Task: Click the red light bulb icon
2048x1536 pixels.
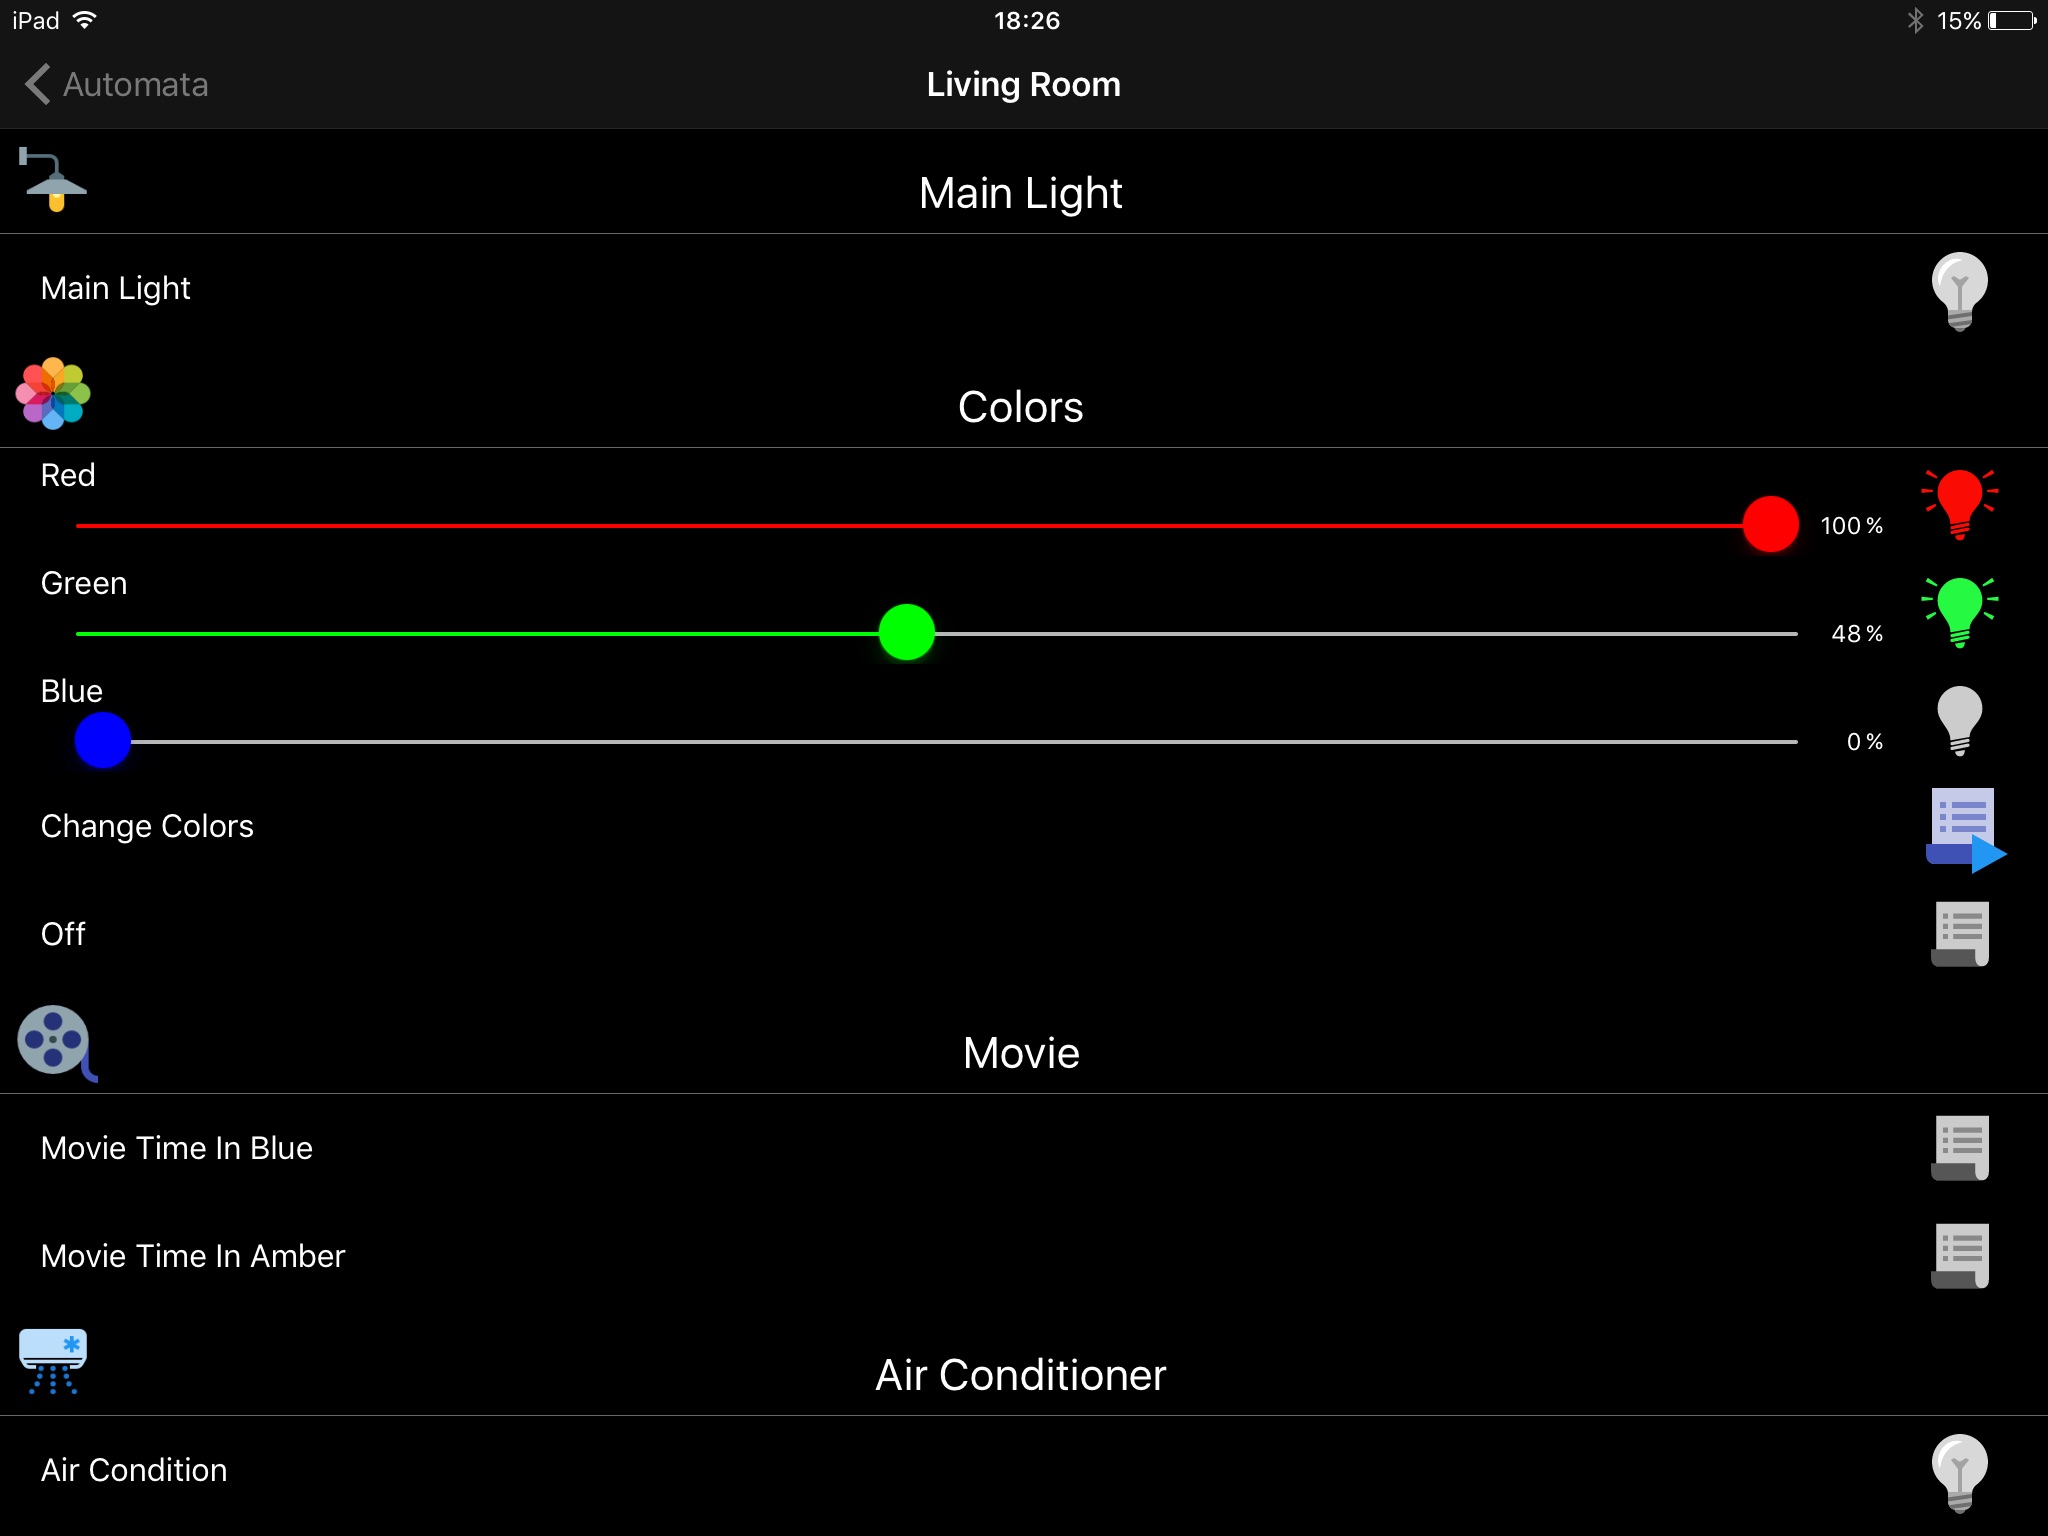Action: (x=1961, y=503)
